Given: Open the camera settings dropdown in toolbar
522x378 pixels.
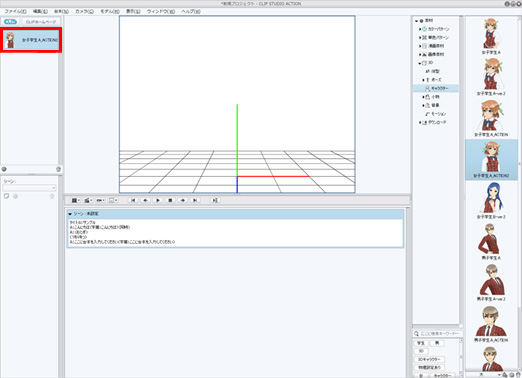Looking at the screenshot, I should (88, 200).
